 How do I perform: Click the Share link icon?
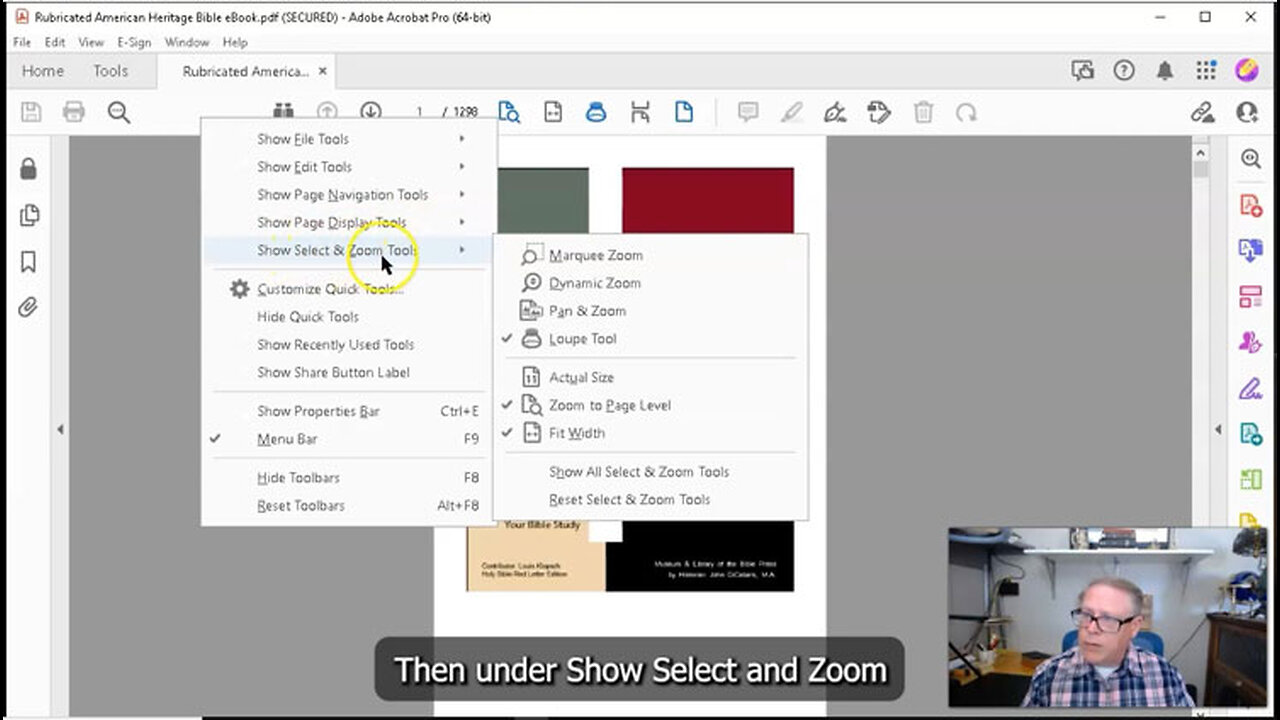tap(1203, 112)
